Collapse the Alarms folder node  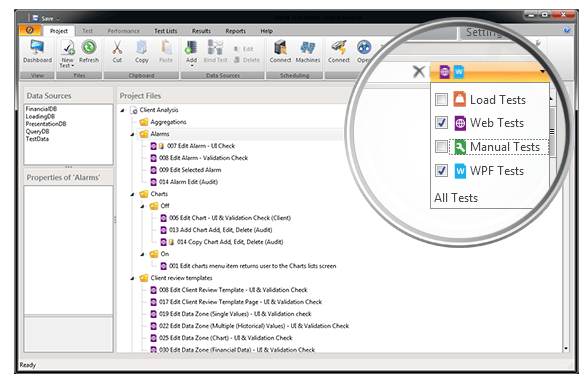click(x=132, y=134)
